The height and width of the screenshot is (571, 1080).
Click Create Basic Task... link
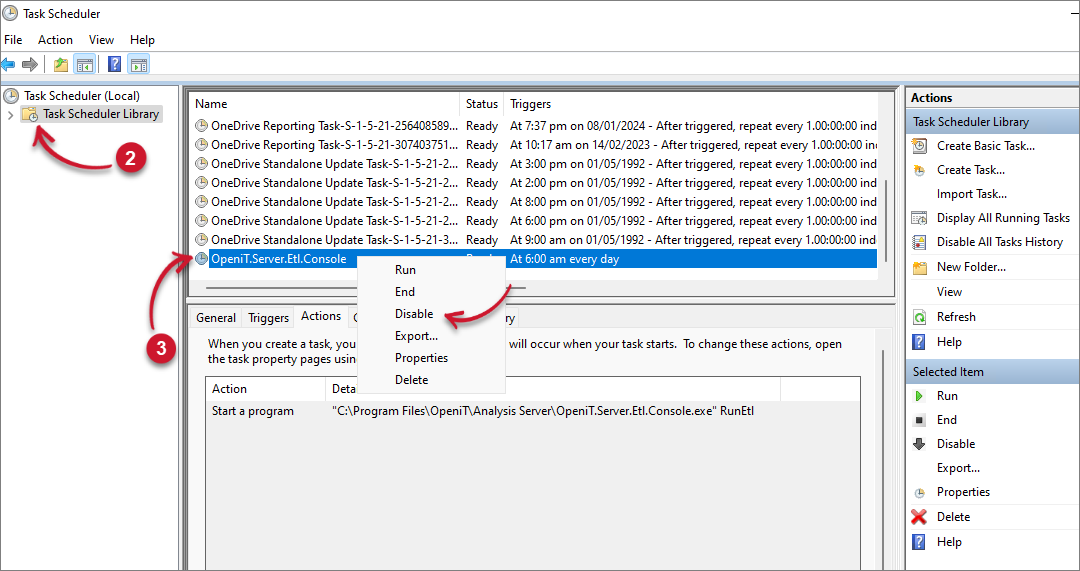(986, 146)
